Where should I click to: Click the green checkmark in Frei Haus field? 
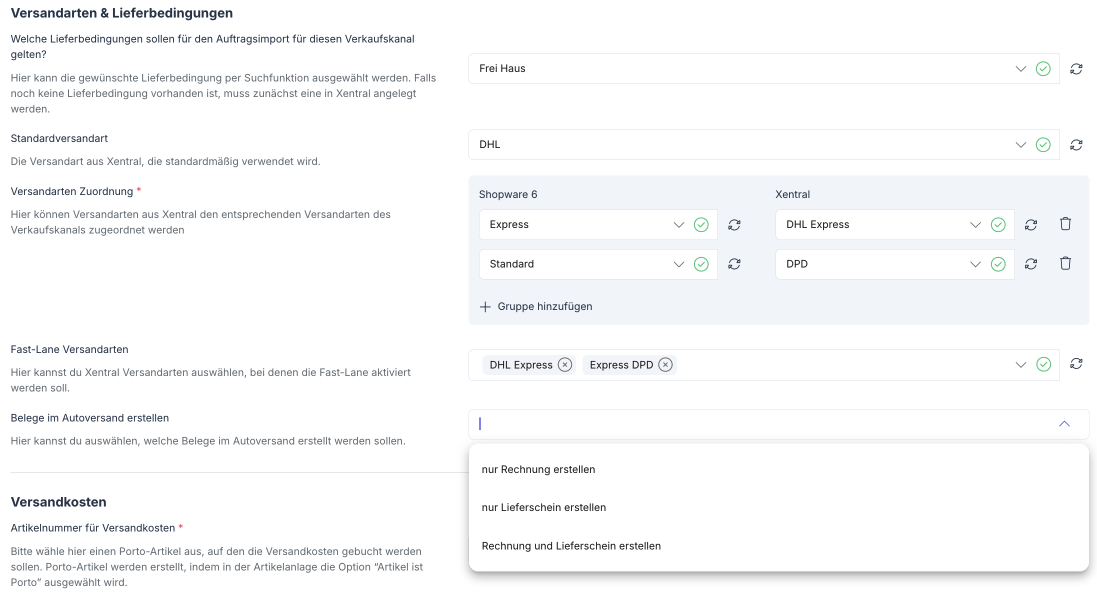coord(1043,69)
